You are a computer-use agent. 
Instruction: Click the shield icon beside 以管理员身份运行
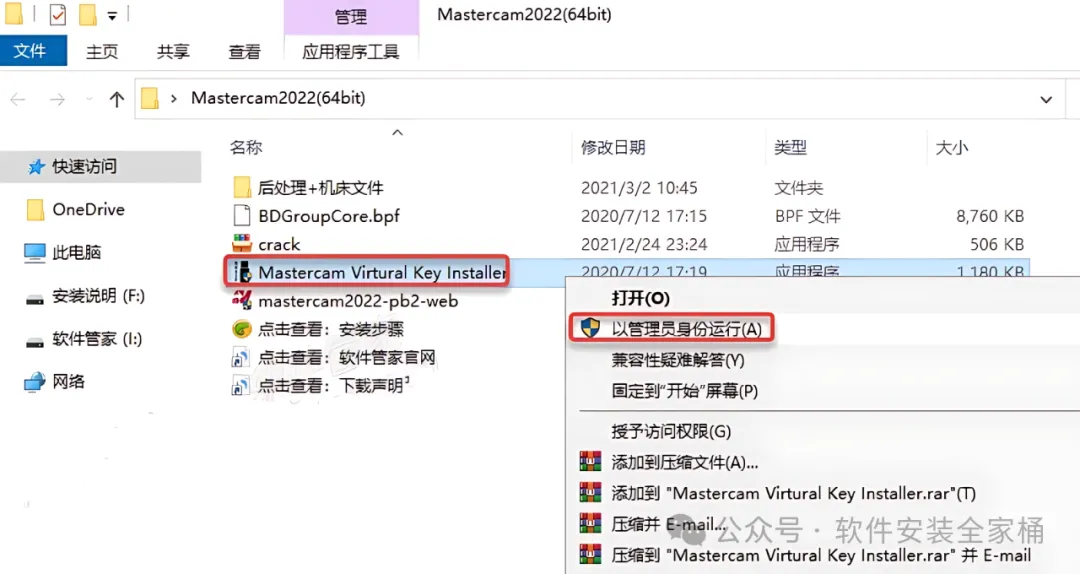point(590,328)
